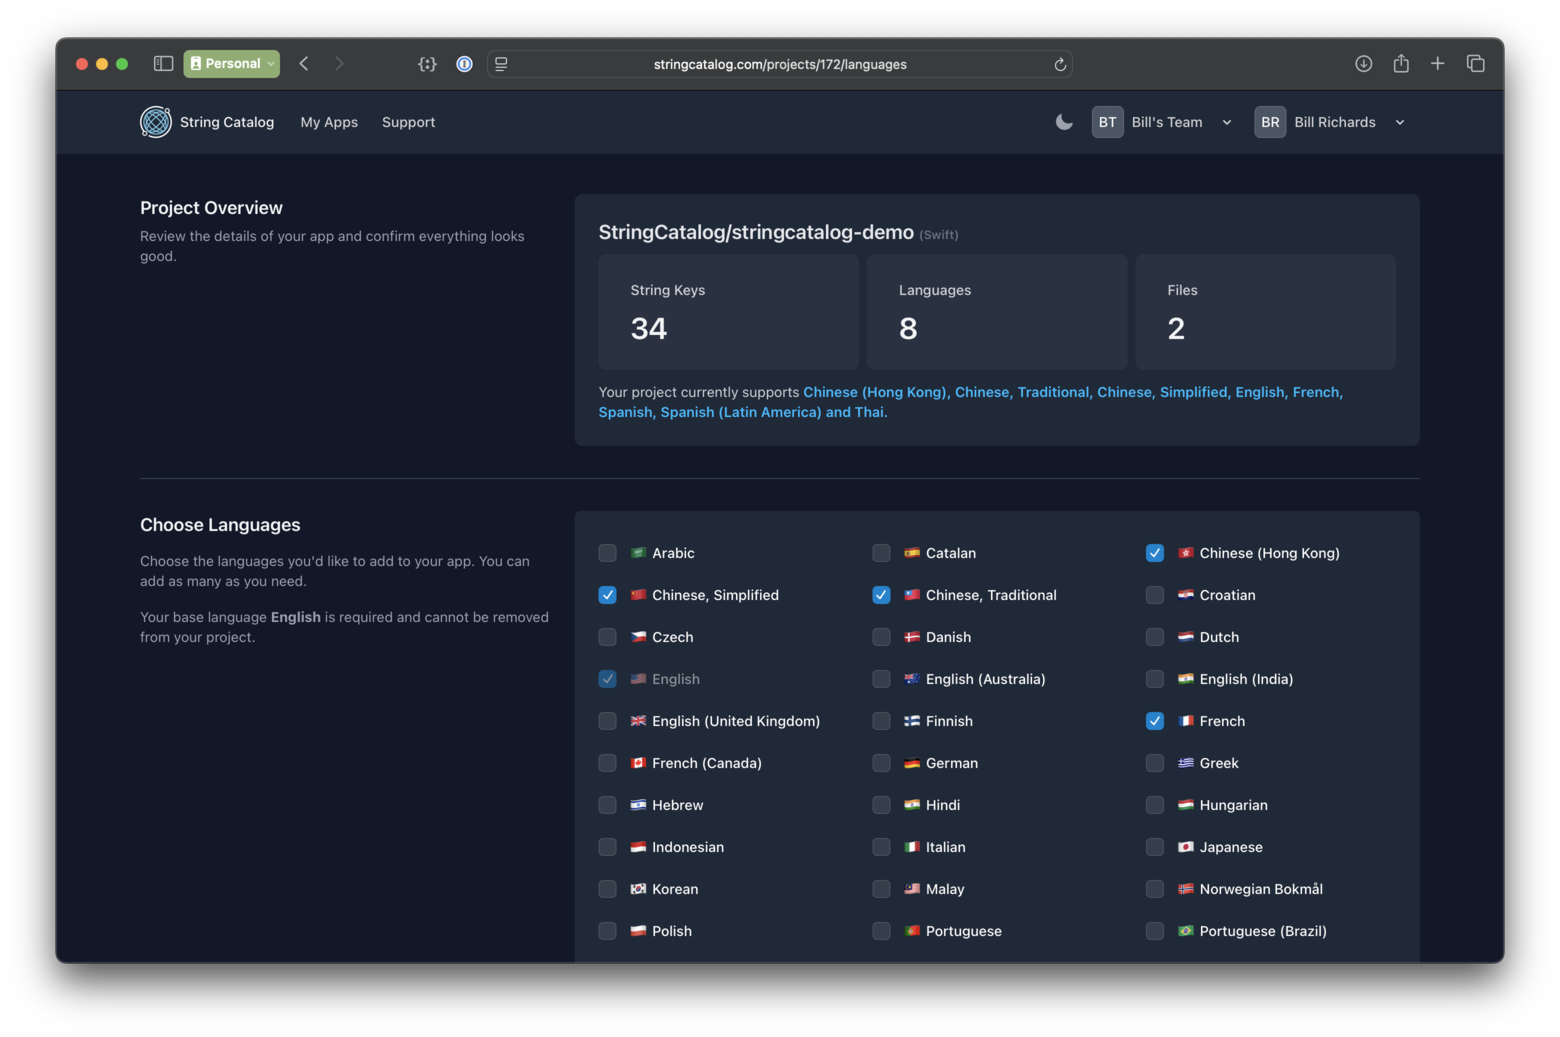Click the page reader icon in address bar
1560x1037 pixels.
click(x=501, y=64)
